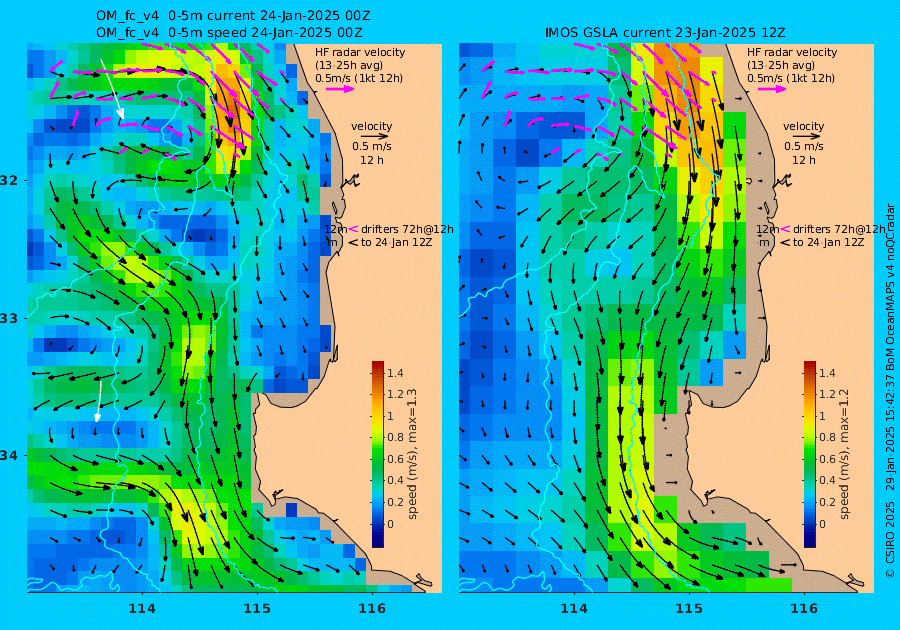Click the 1.4 tick on left colour bar
Viewport: 900px width, 630px height.
click(x=395, y=373)
